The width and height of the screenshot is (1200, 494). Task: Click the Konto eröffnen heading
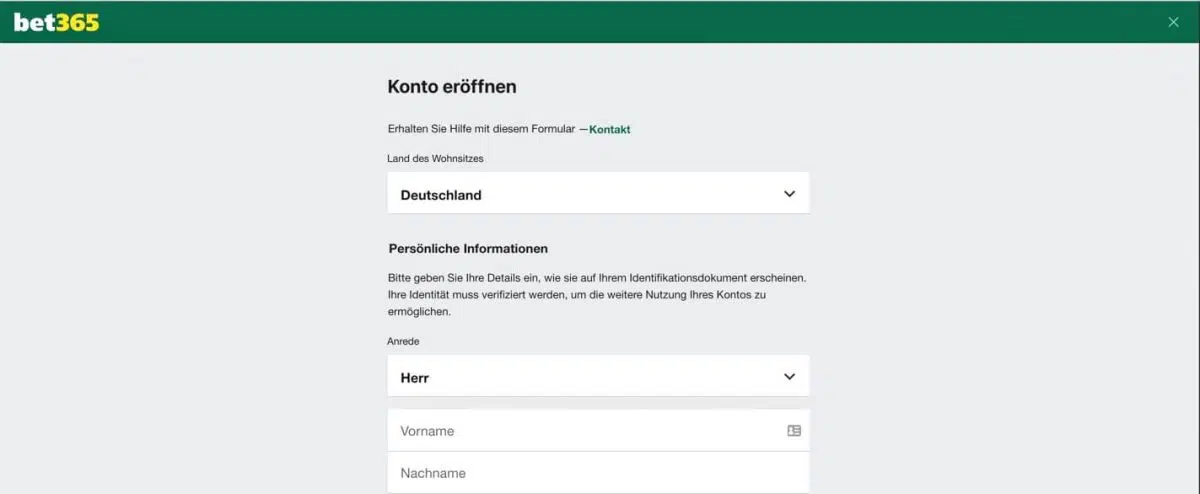pos(452,87)
